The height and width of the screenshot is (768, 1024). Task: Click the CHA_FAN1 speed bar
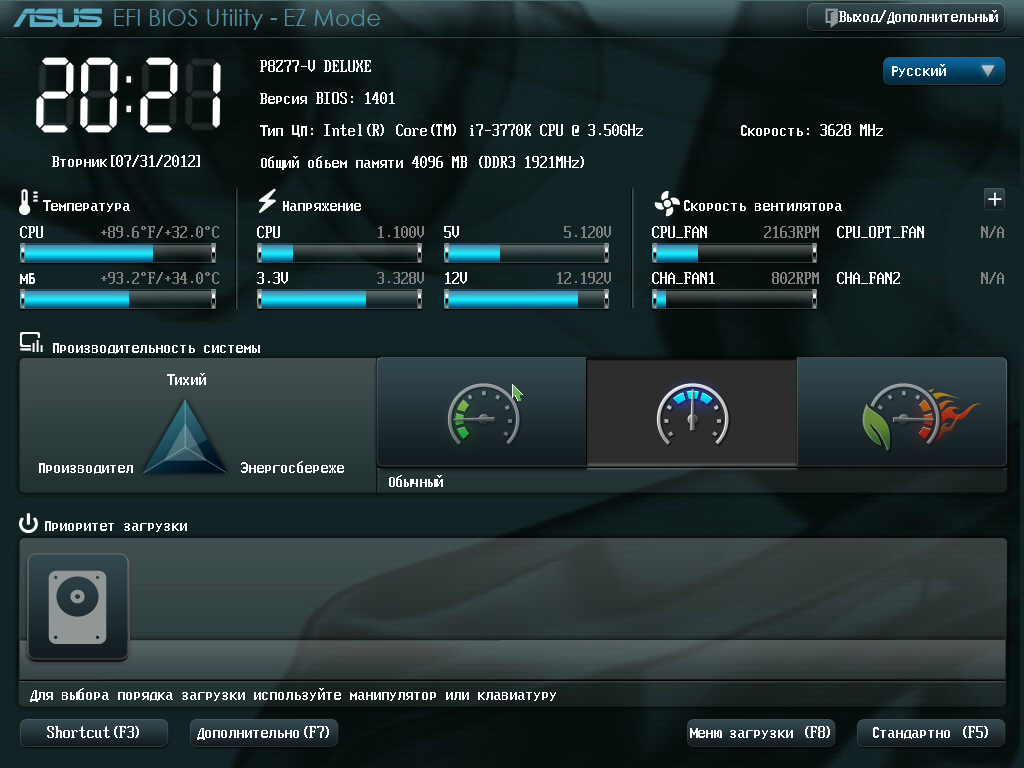click(734, 299)
